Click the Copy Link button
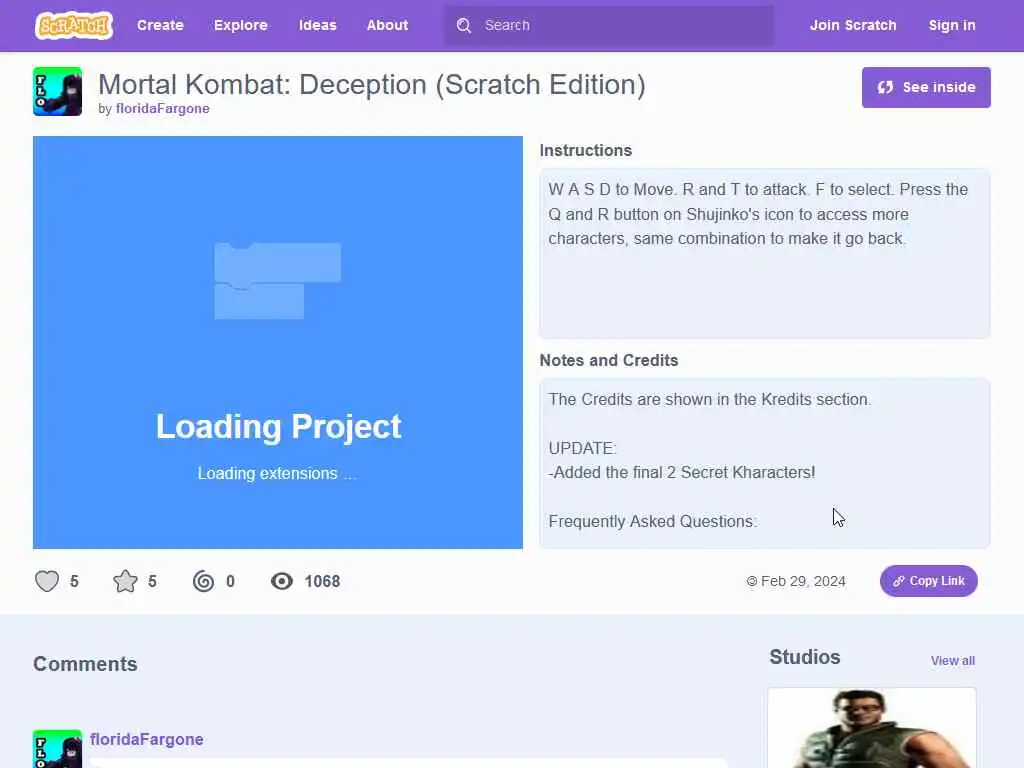 point(929,581)
